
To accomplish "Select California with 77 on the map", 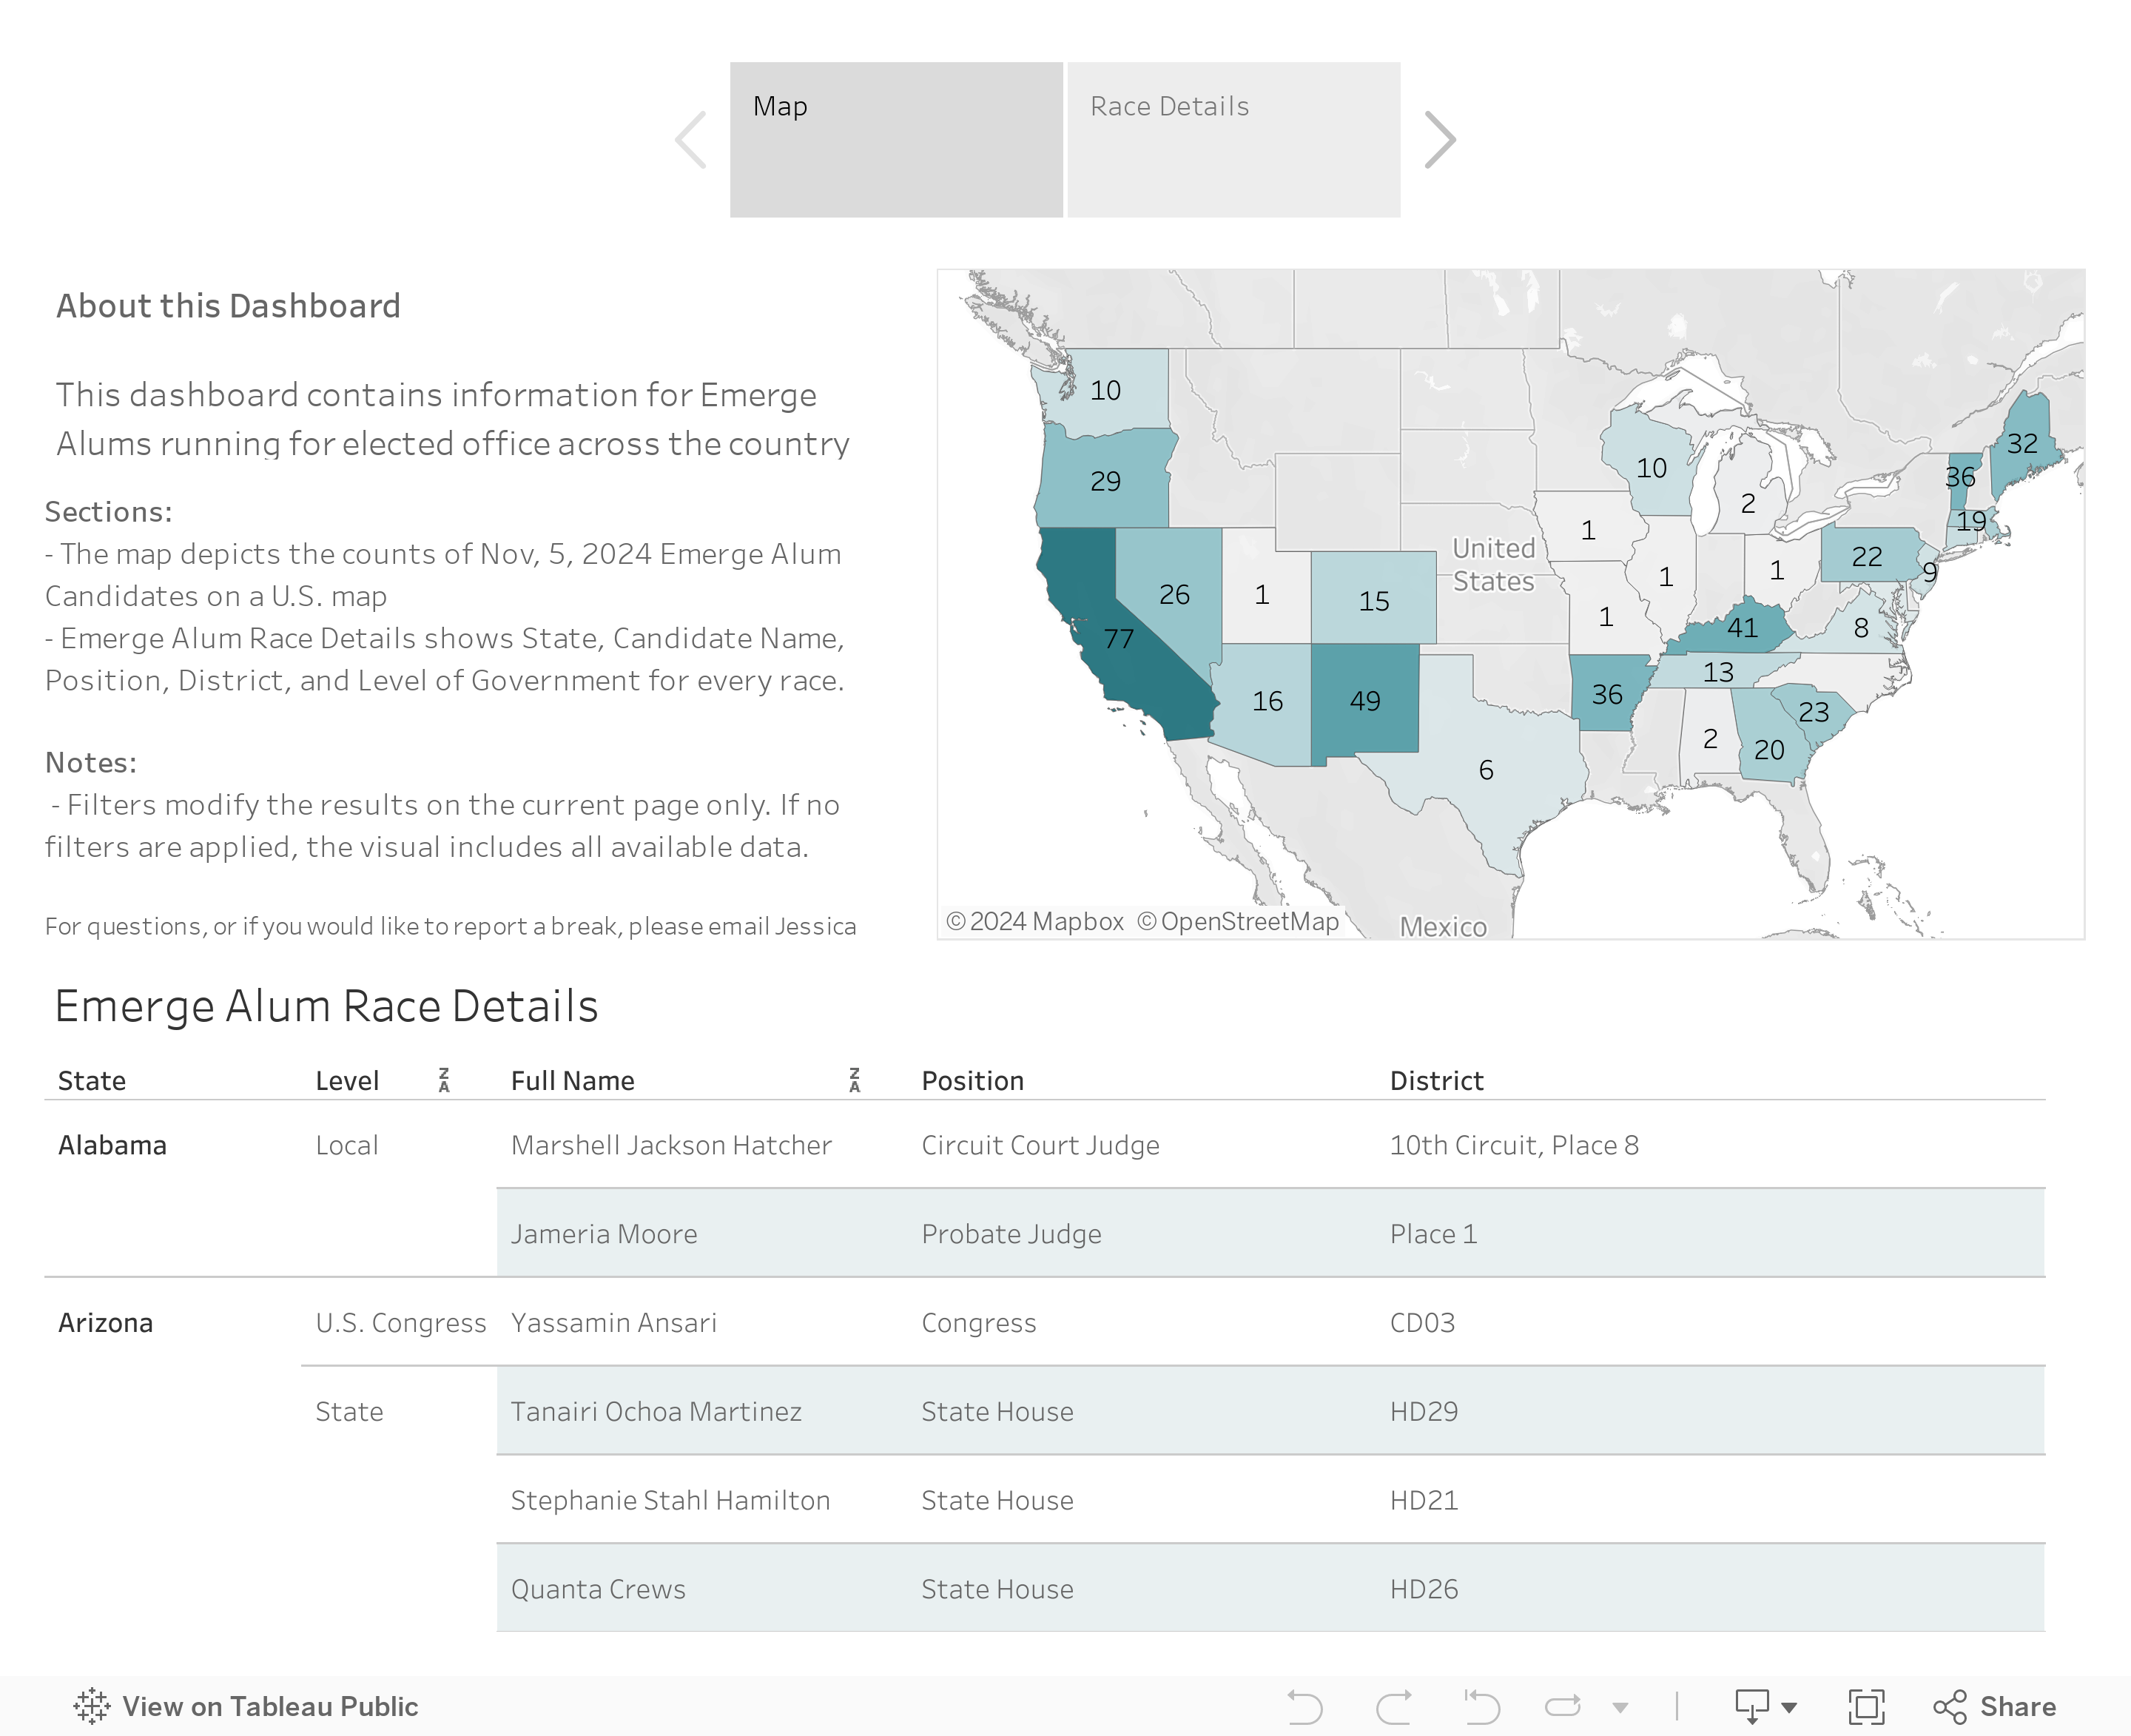I will (1117, 638).
